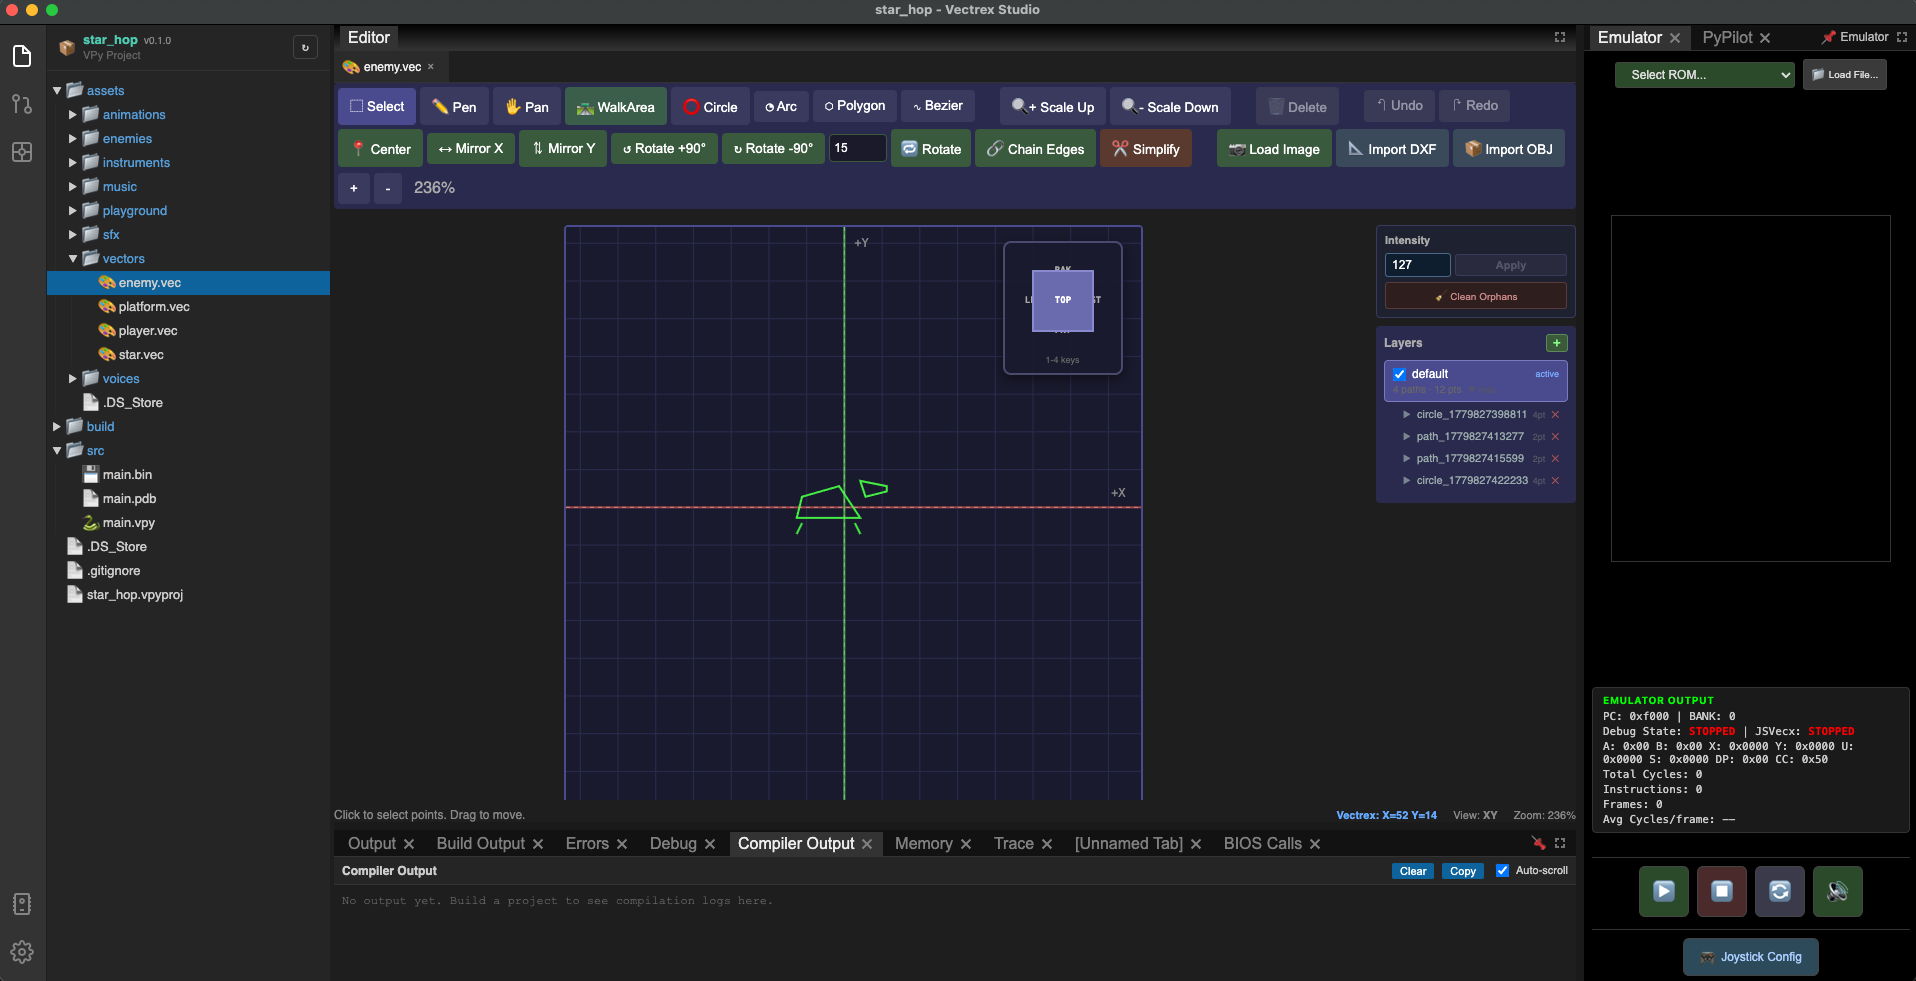Image resolution: width=1916 pixels, height=981 pixels.
Task: Activate the Select tool
Action: 377,107
